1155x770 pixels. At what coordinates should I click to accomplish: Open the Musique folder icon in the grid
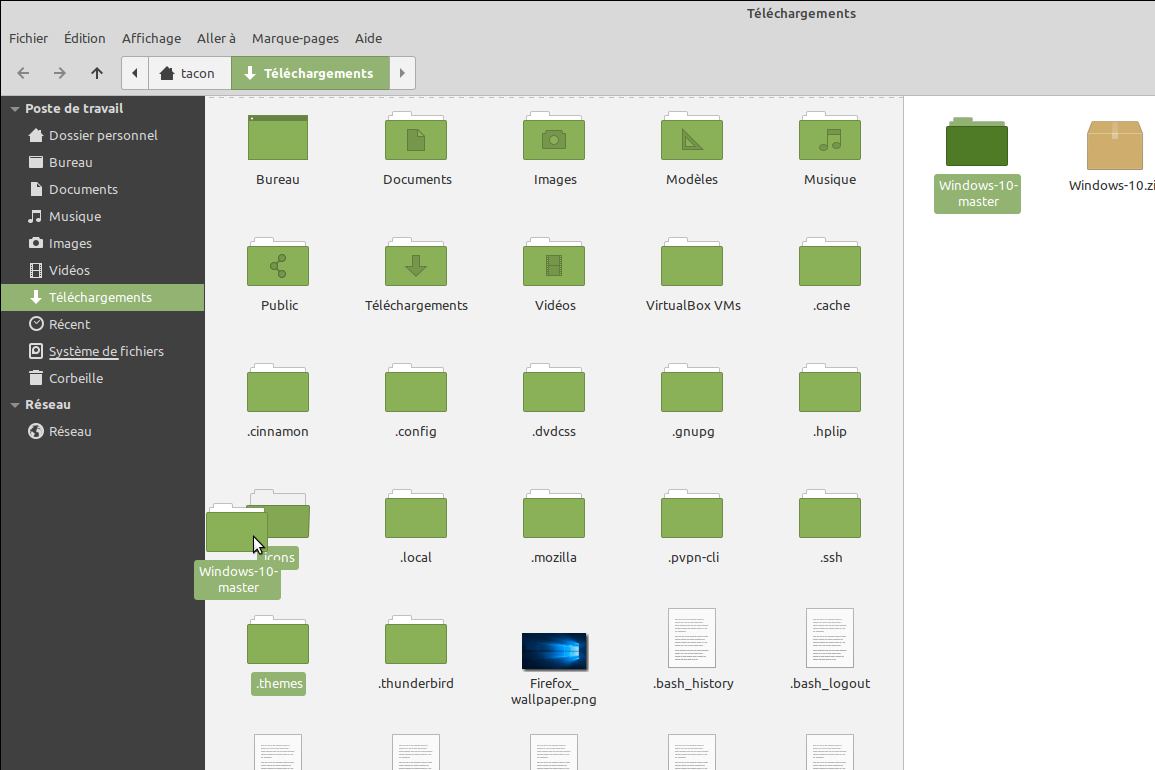click(829, 139)
